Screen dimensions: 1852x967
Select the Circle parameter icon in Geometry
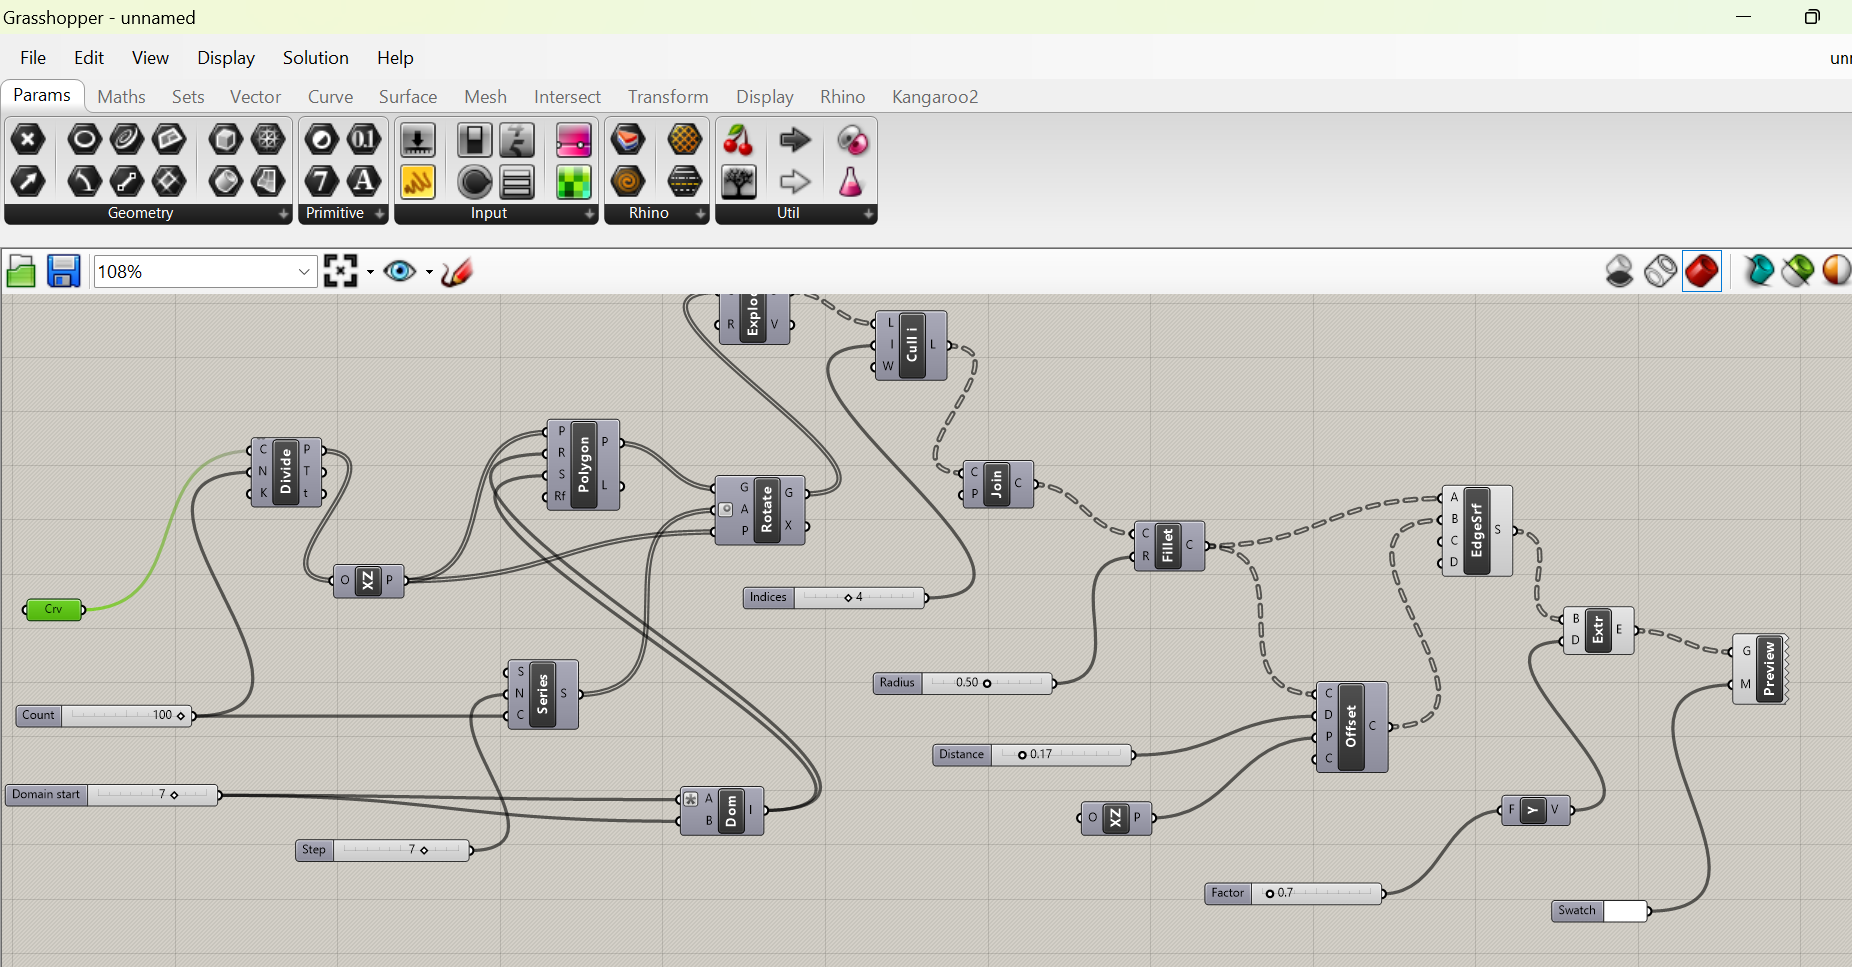coord(84,140)
